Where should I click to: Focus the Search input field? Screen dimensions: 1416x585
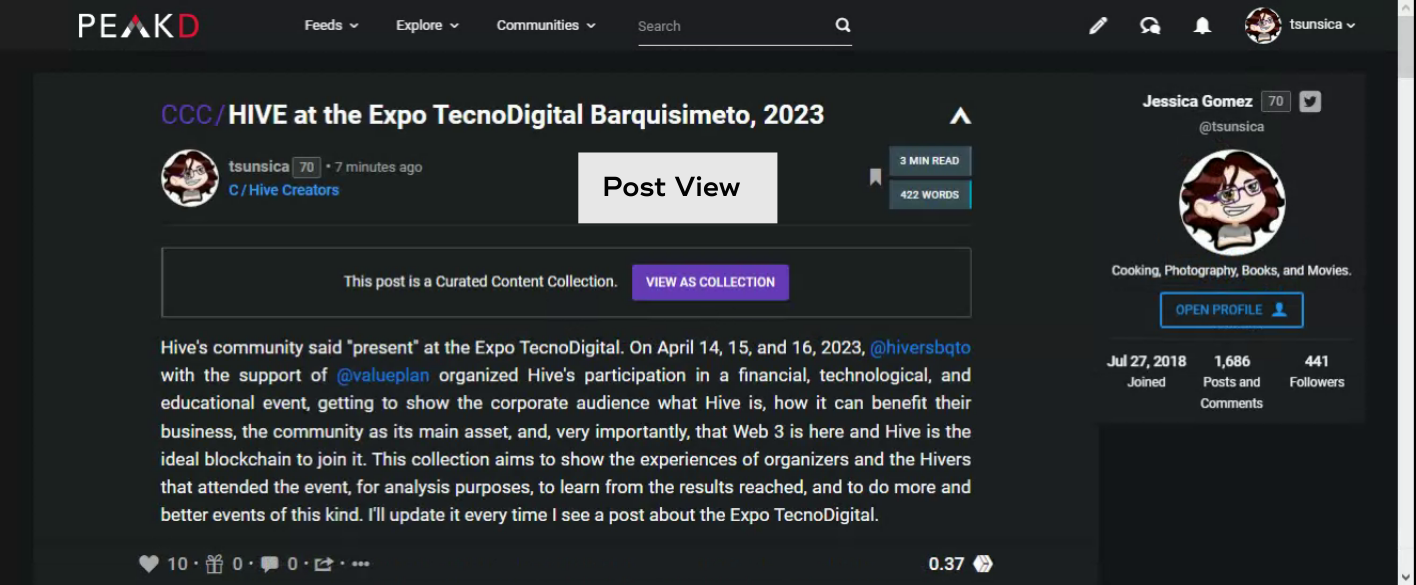coord(733,26)
